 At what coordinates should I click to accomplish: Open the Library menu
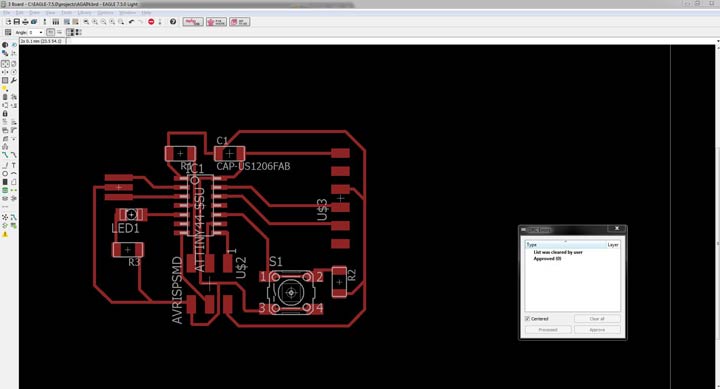click(x=84, y=12)
